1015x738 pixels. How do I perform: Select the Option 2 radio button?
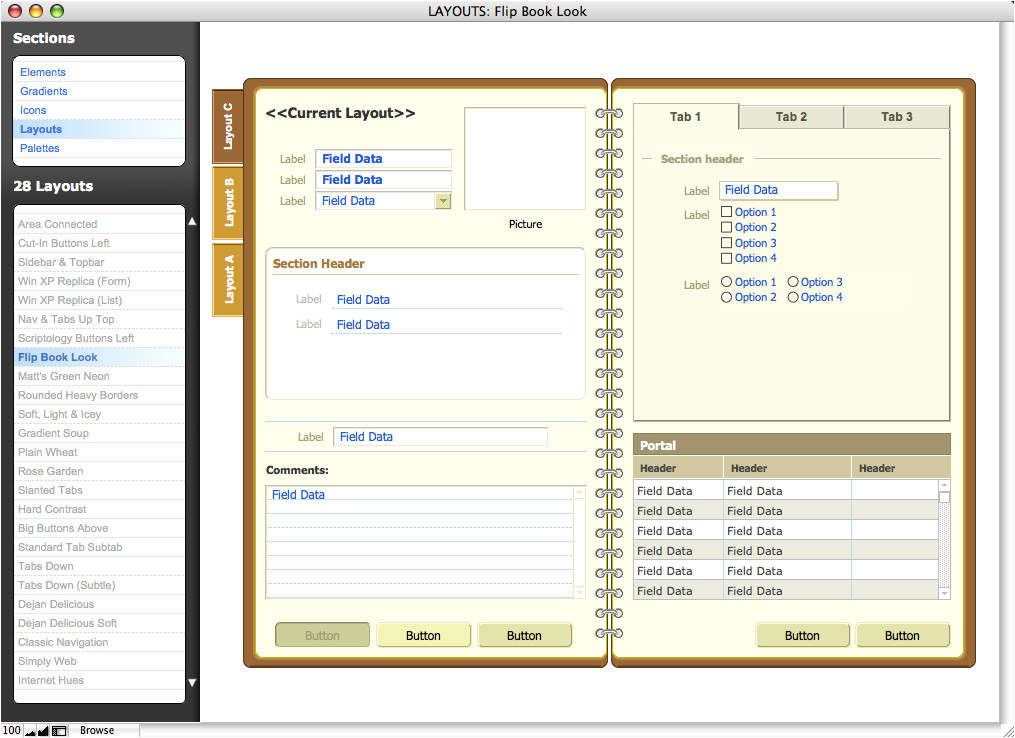726,297
